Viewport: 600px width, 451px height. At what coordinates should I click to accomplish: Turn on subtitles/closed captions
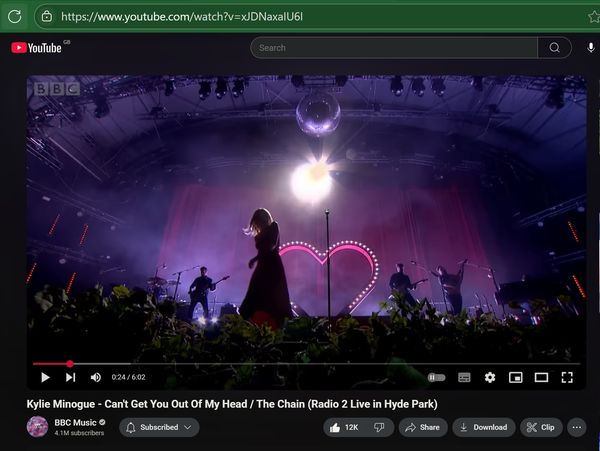464,378
